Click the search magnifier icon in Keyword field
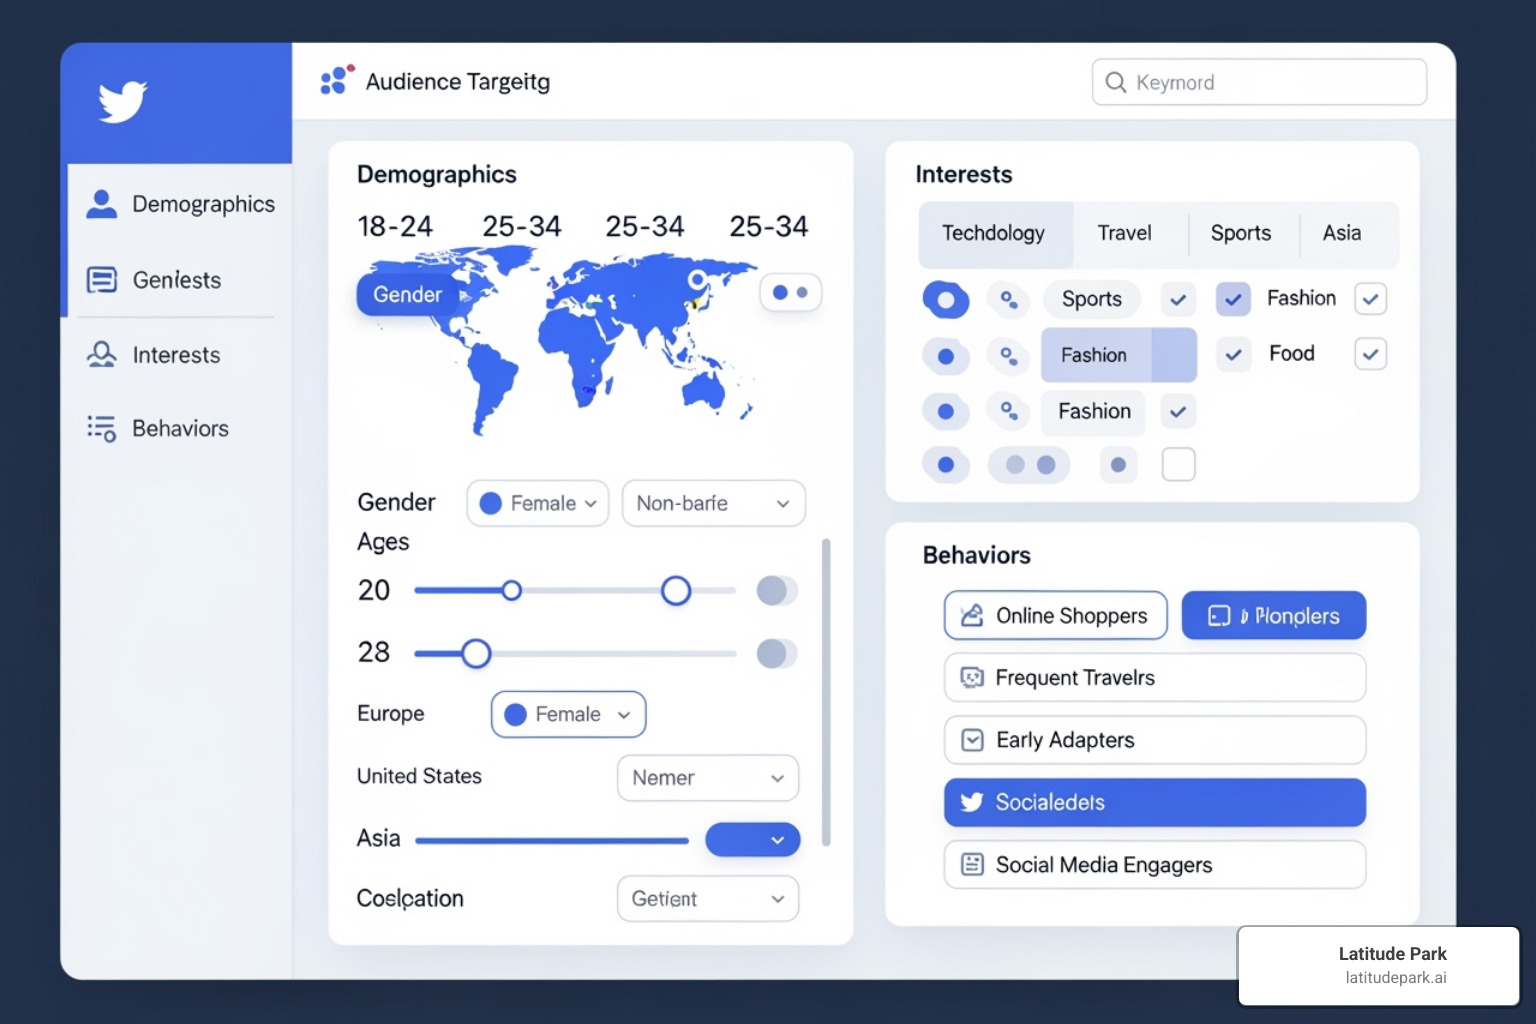This screenshot has height=1024, width=1536. [x=1116, y=82]
